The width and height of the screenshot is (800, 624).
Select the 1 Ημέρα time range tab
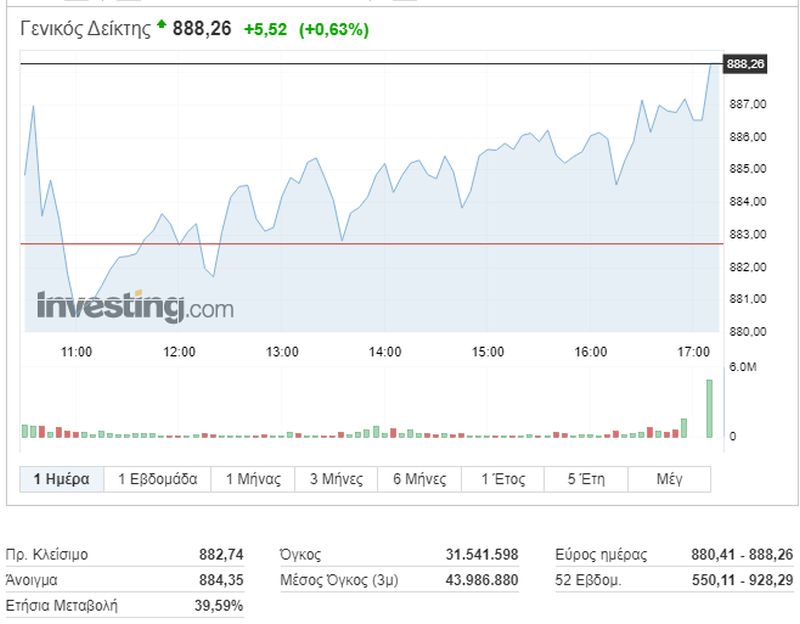click(x=62, y=479)
